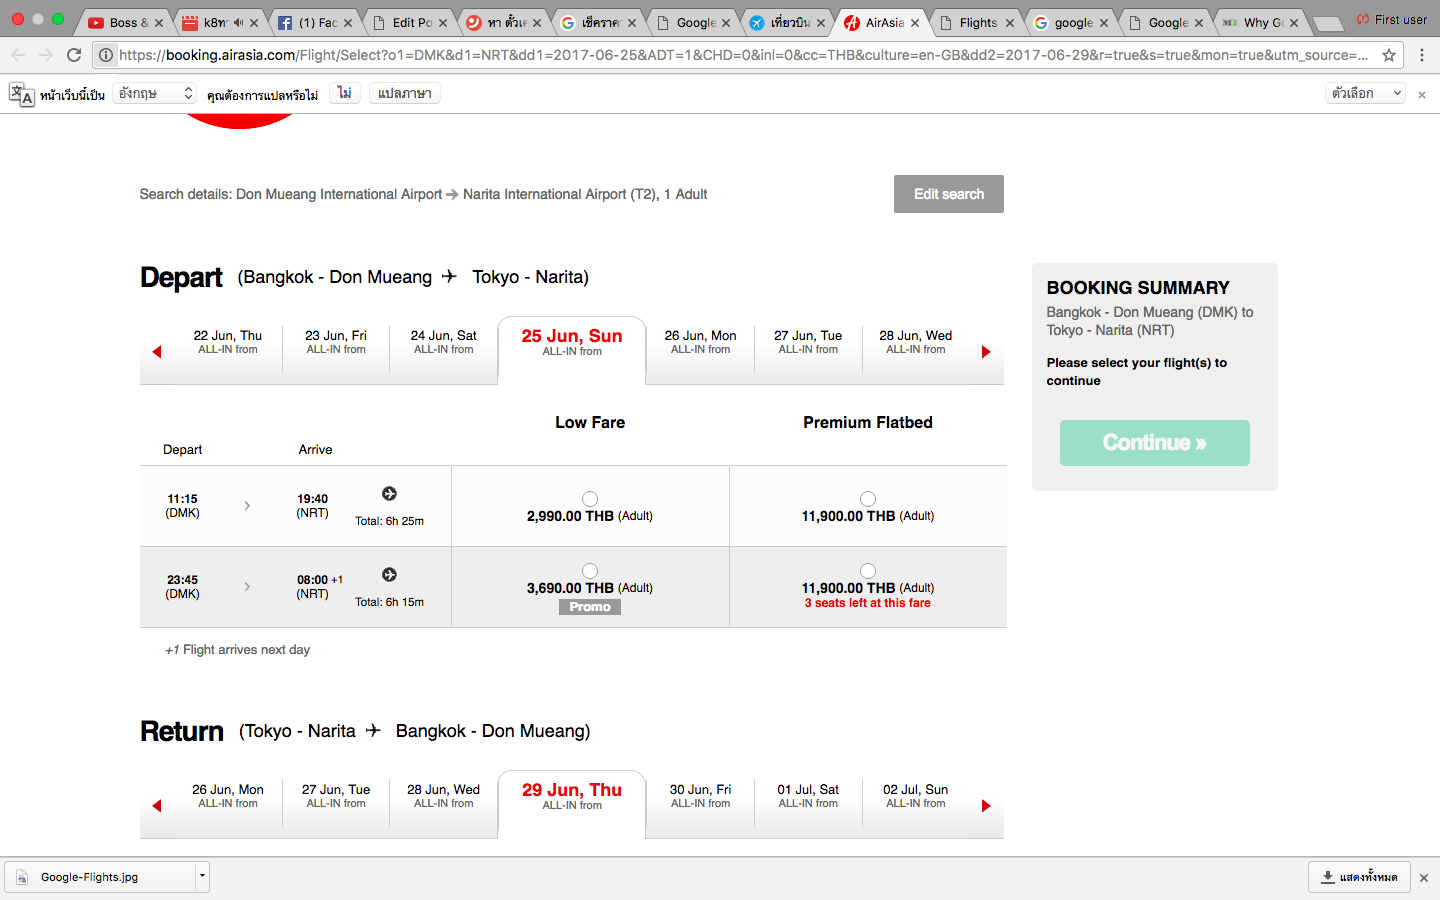Click the Continue button in booking summary
1440x900 pixels.
[1155, 443]
